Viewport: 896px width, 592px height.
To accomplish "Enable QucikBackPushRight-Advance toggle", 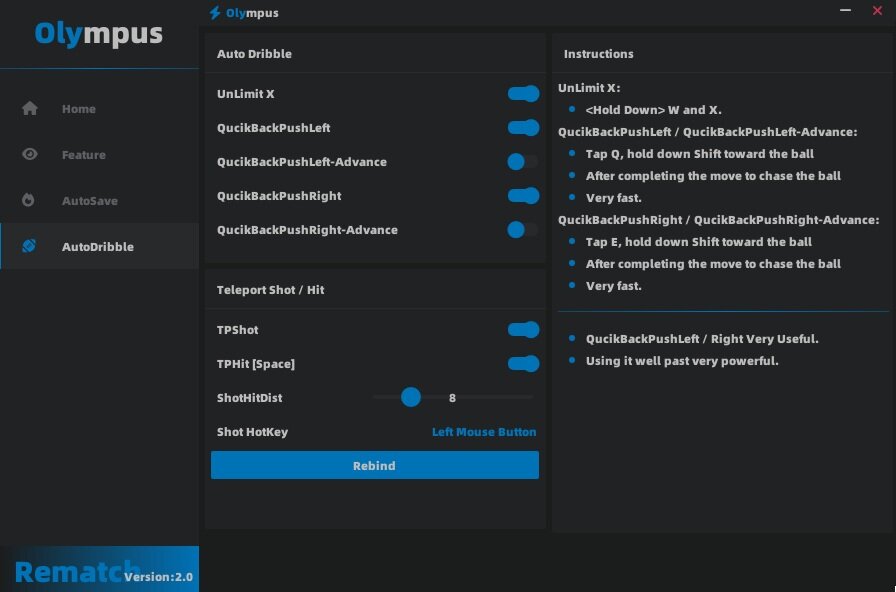I will pos(523,230).
